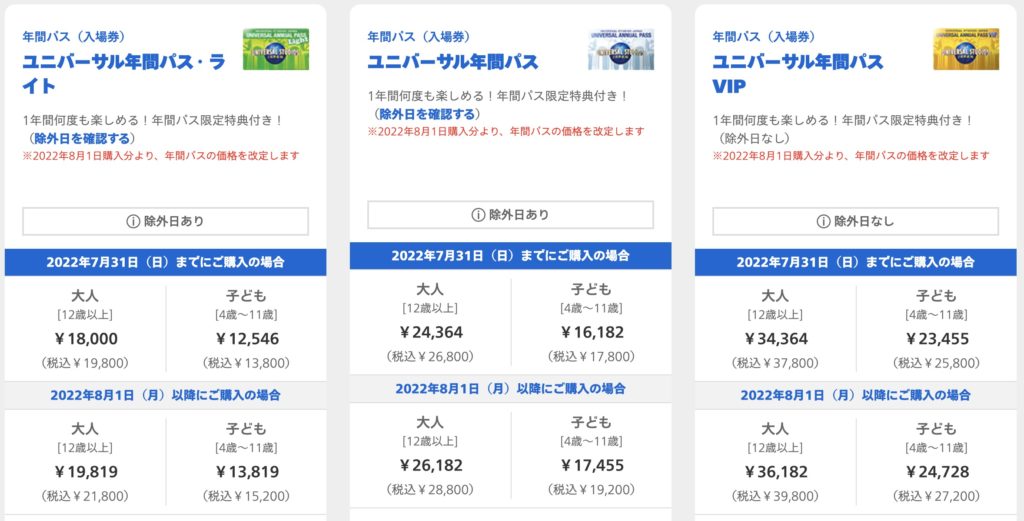Select the ¥36,182 adult price in the VIP card
The width and height of the screenshot is (1024, 521).
click(x=775, y=472)
